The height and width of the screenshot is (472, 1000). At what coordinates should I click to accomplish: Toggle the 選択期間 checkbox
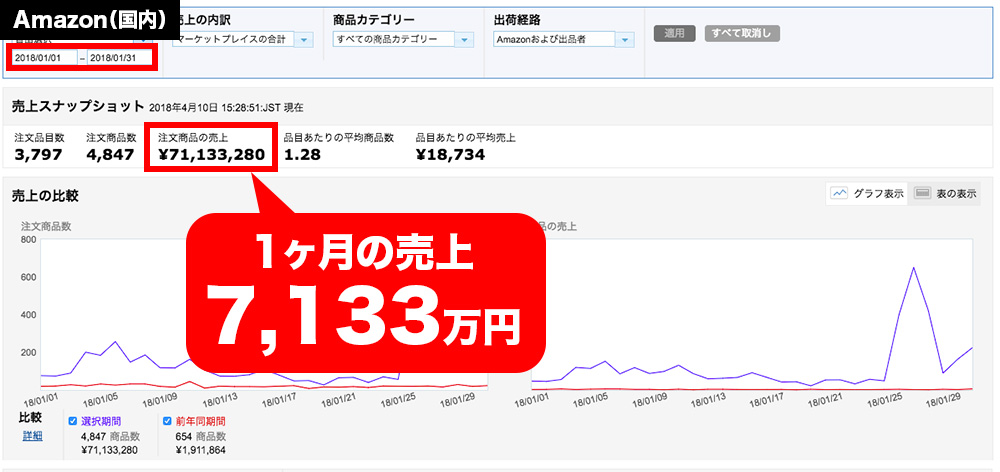pyautogui.click(x=72, y=421)
